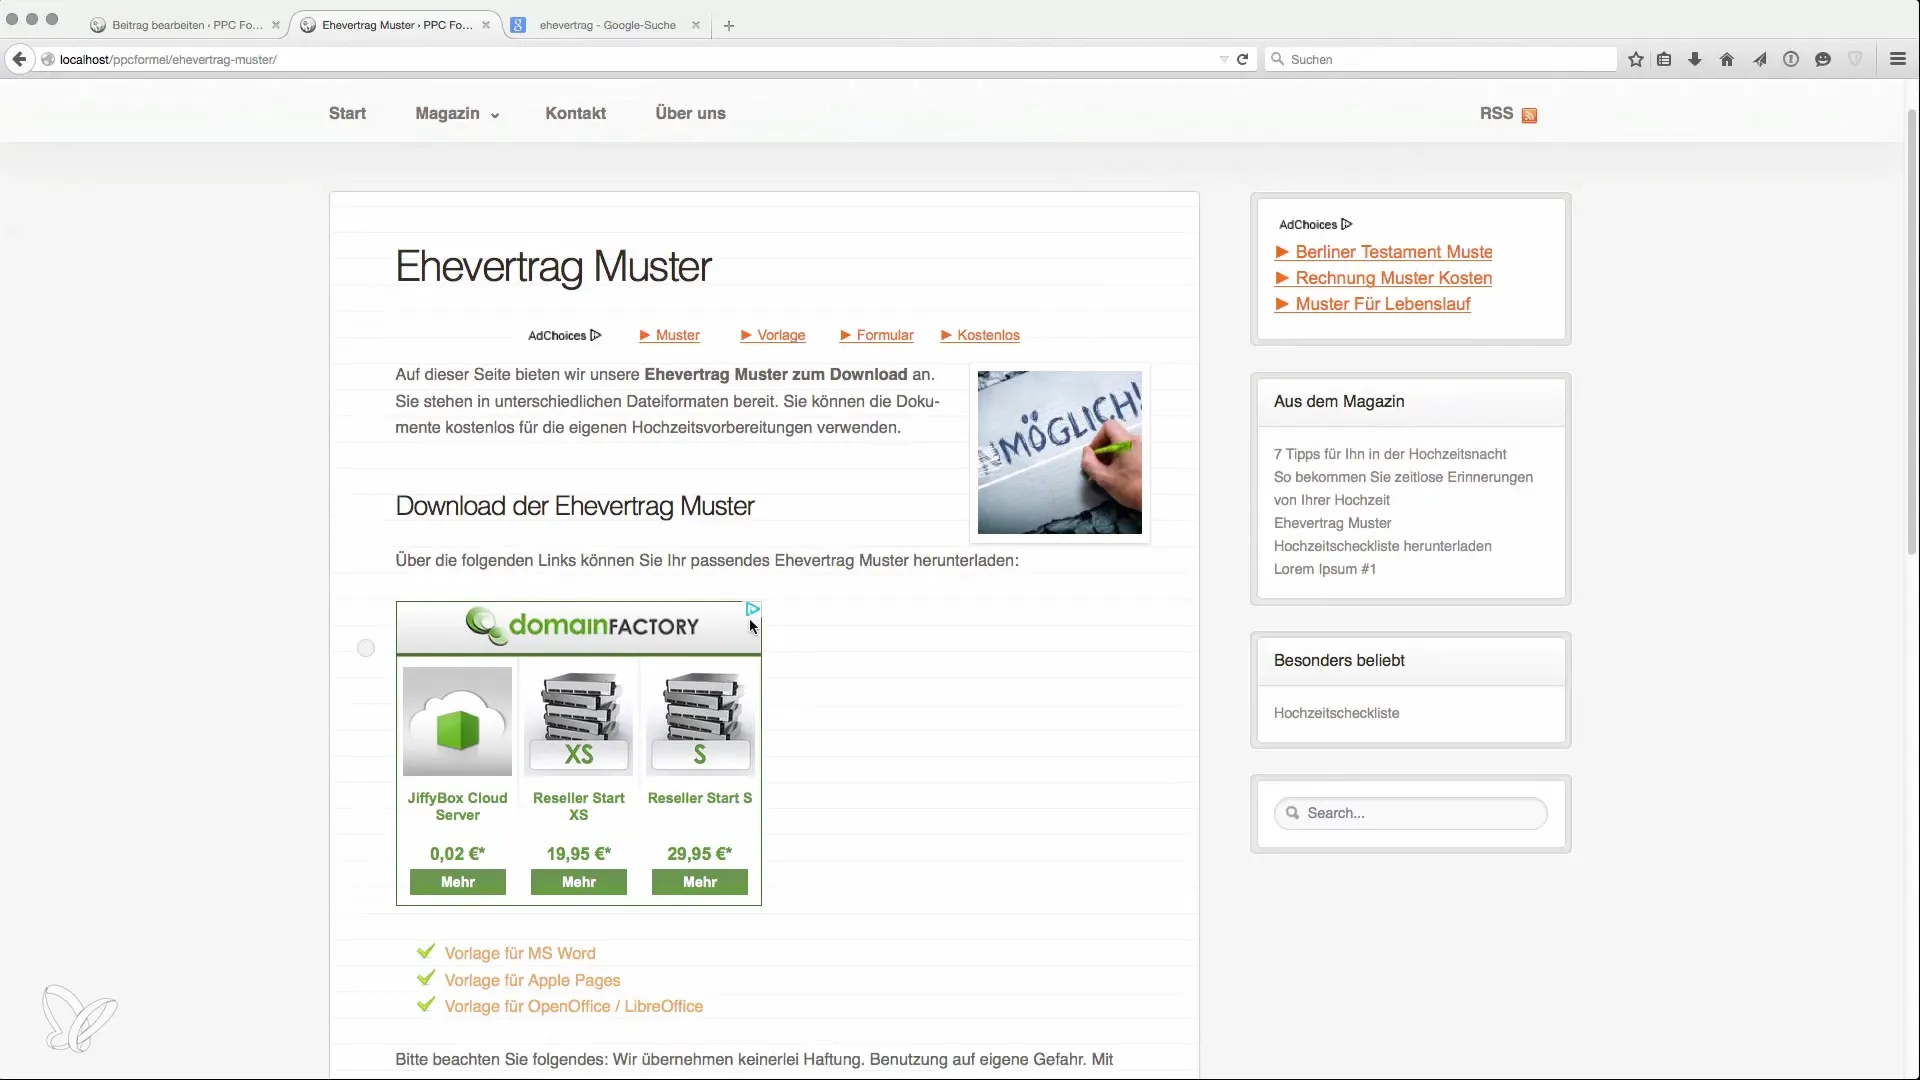This screenshot has width=1920, height=1080.
Task: Click the RSS link in header
Action: coord(1496,113)
